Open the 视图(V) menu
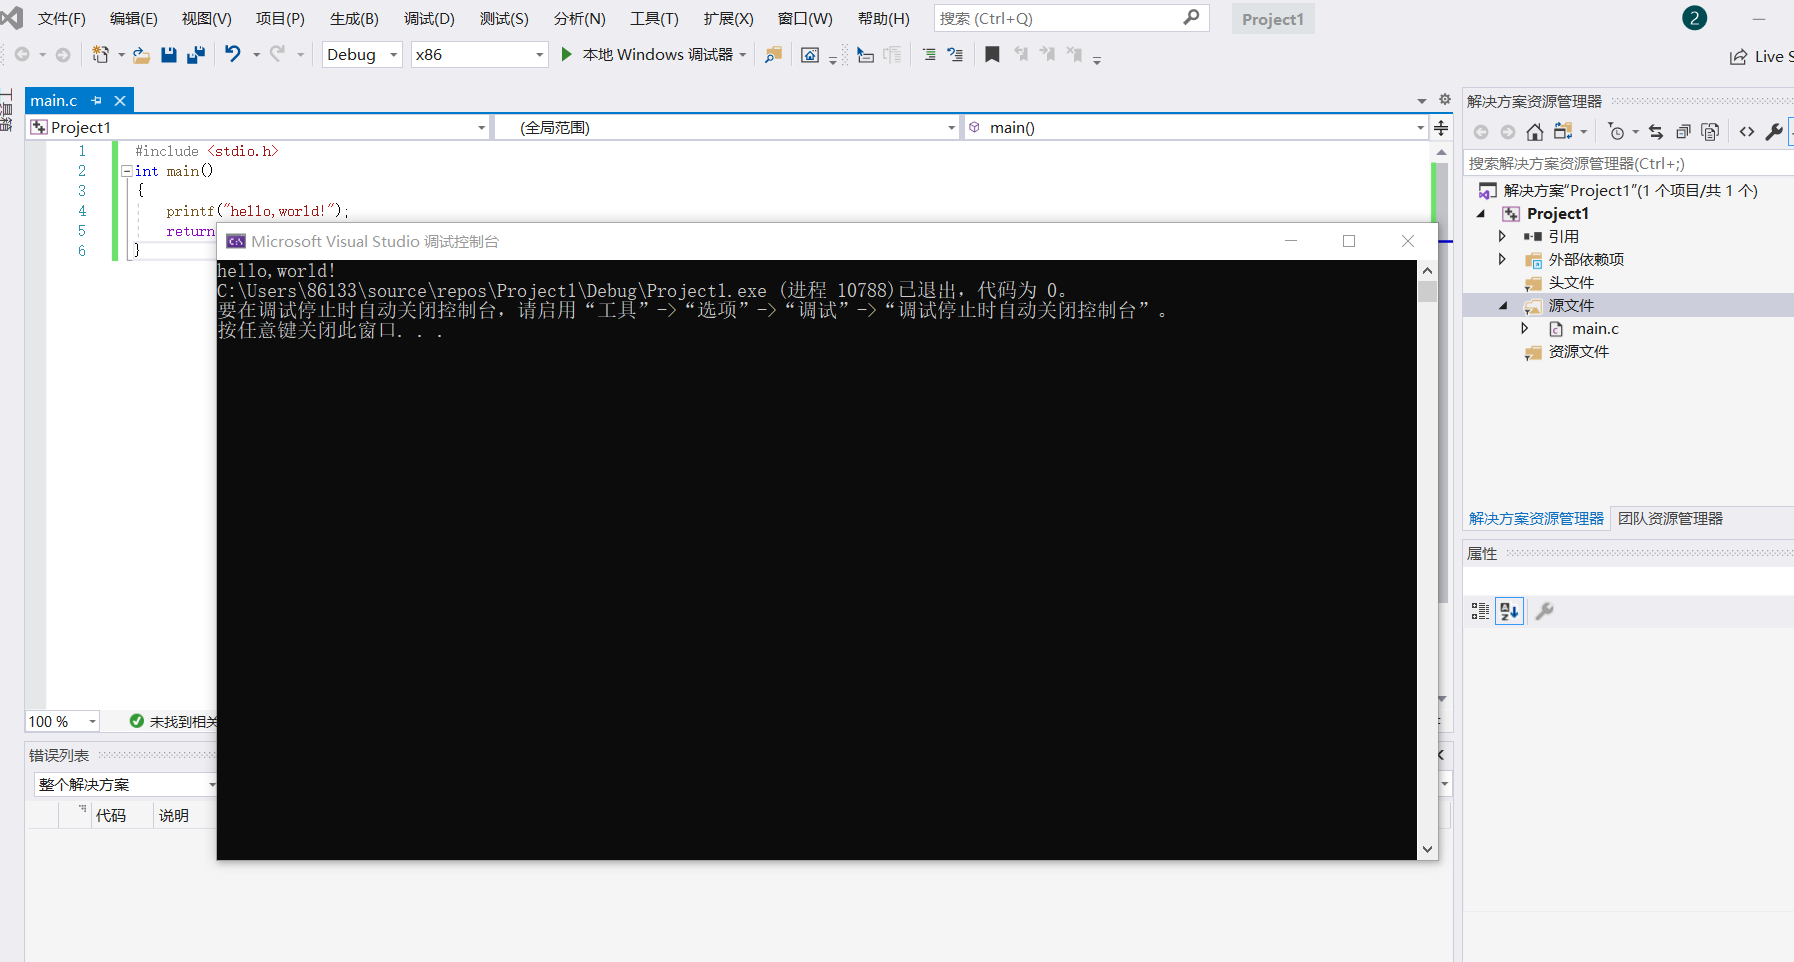 [207, 19]
